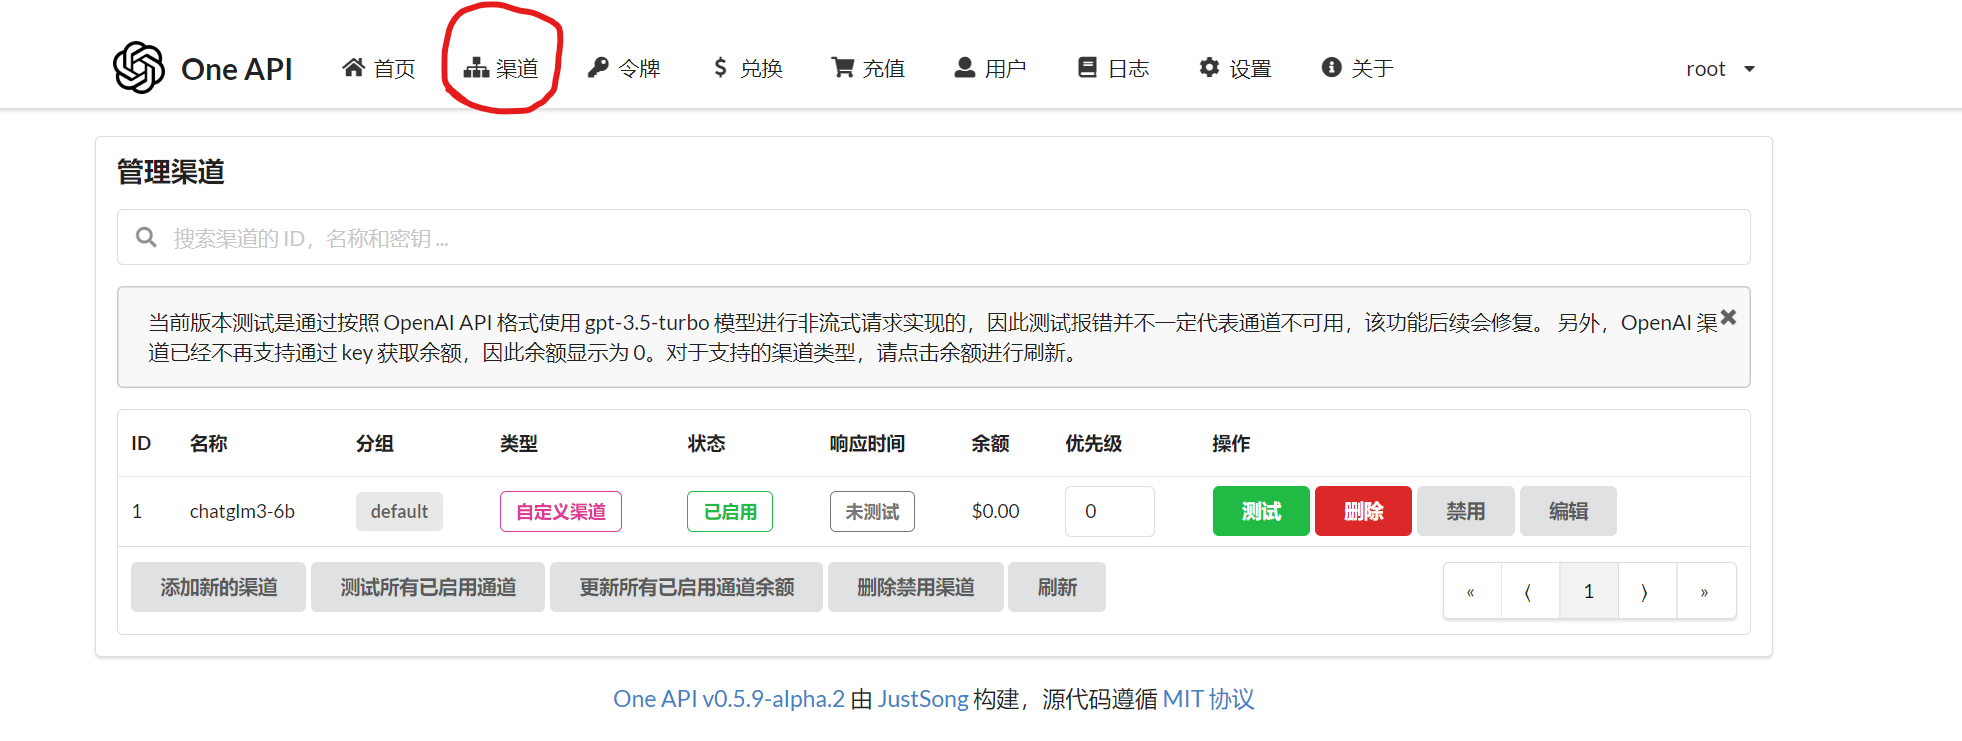Image resolution: width=1962 pixels, height=741 pixels.
Task: Open the 日志 book icon
Action: (x=1087, y=67)
